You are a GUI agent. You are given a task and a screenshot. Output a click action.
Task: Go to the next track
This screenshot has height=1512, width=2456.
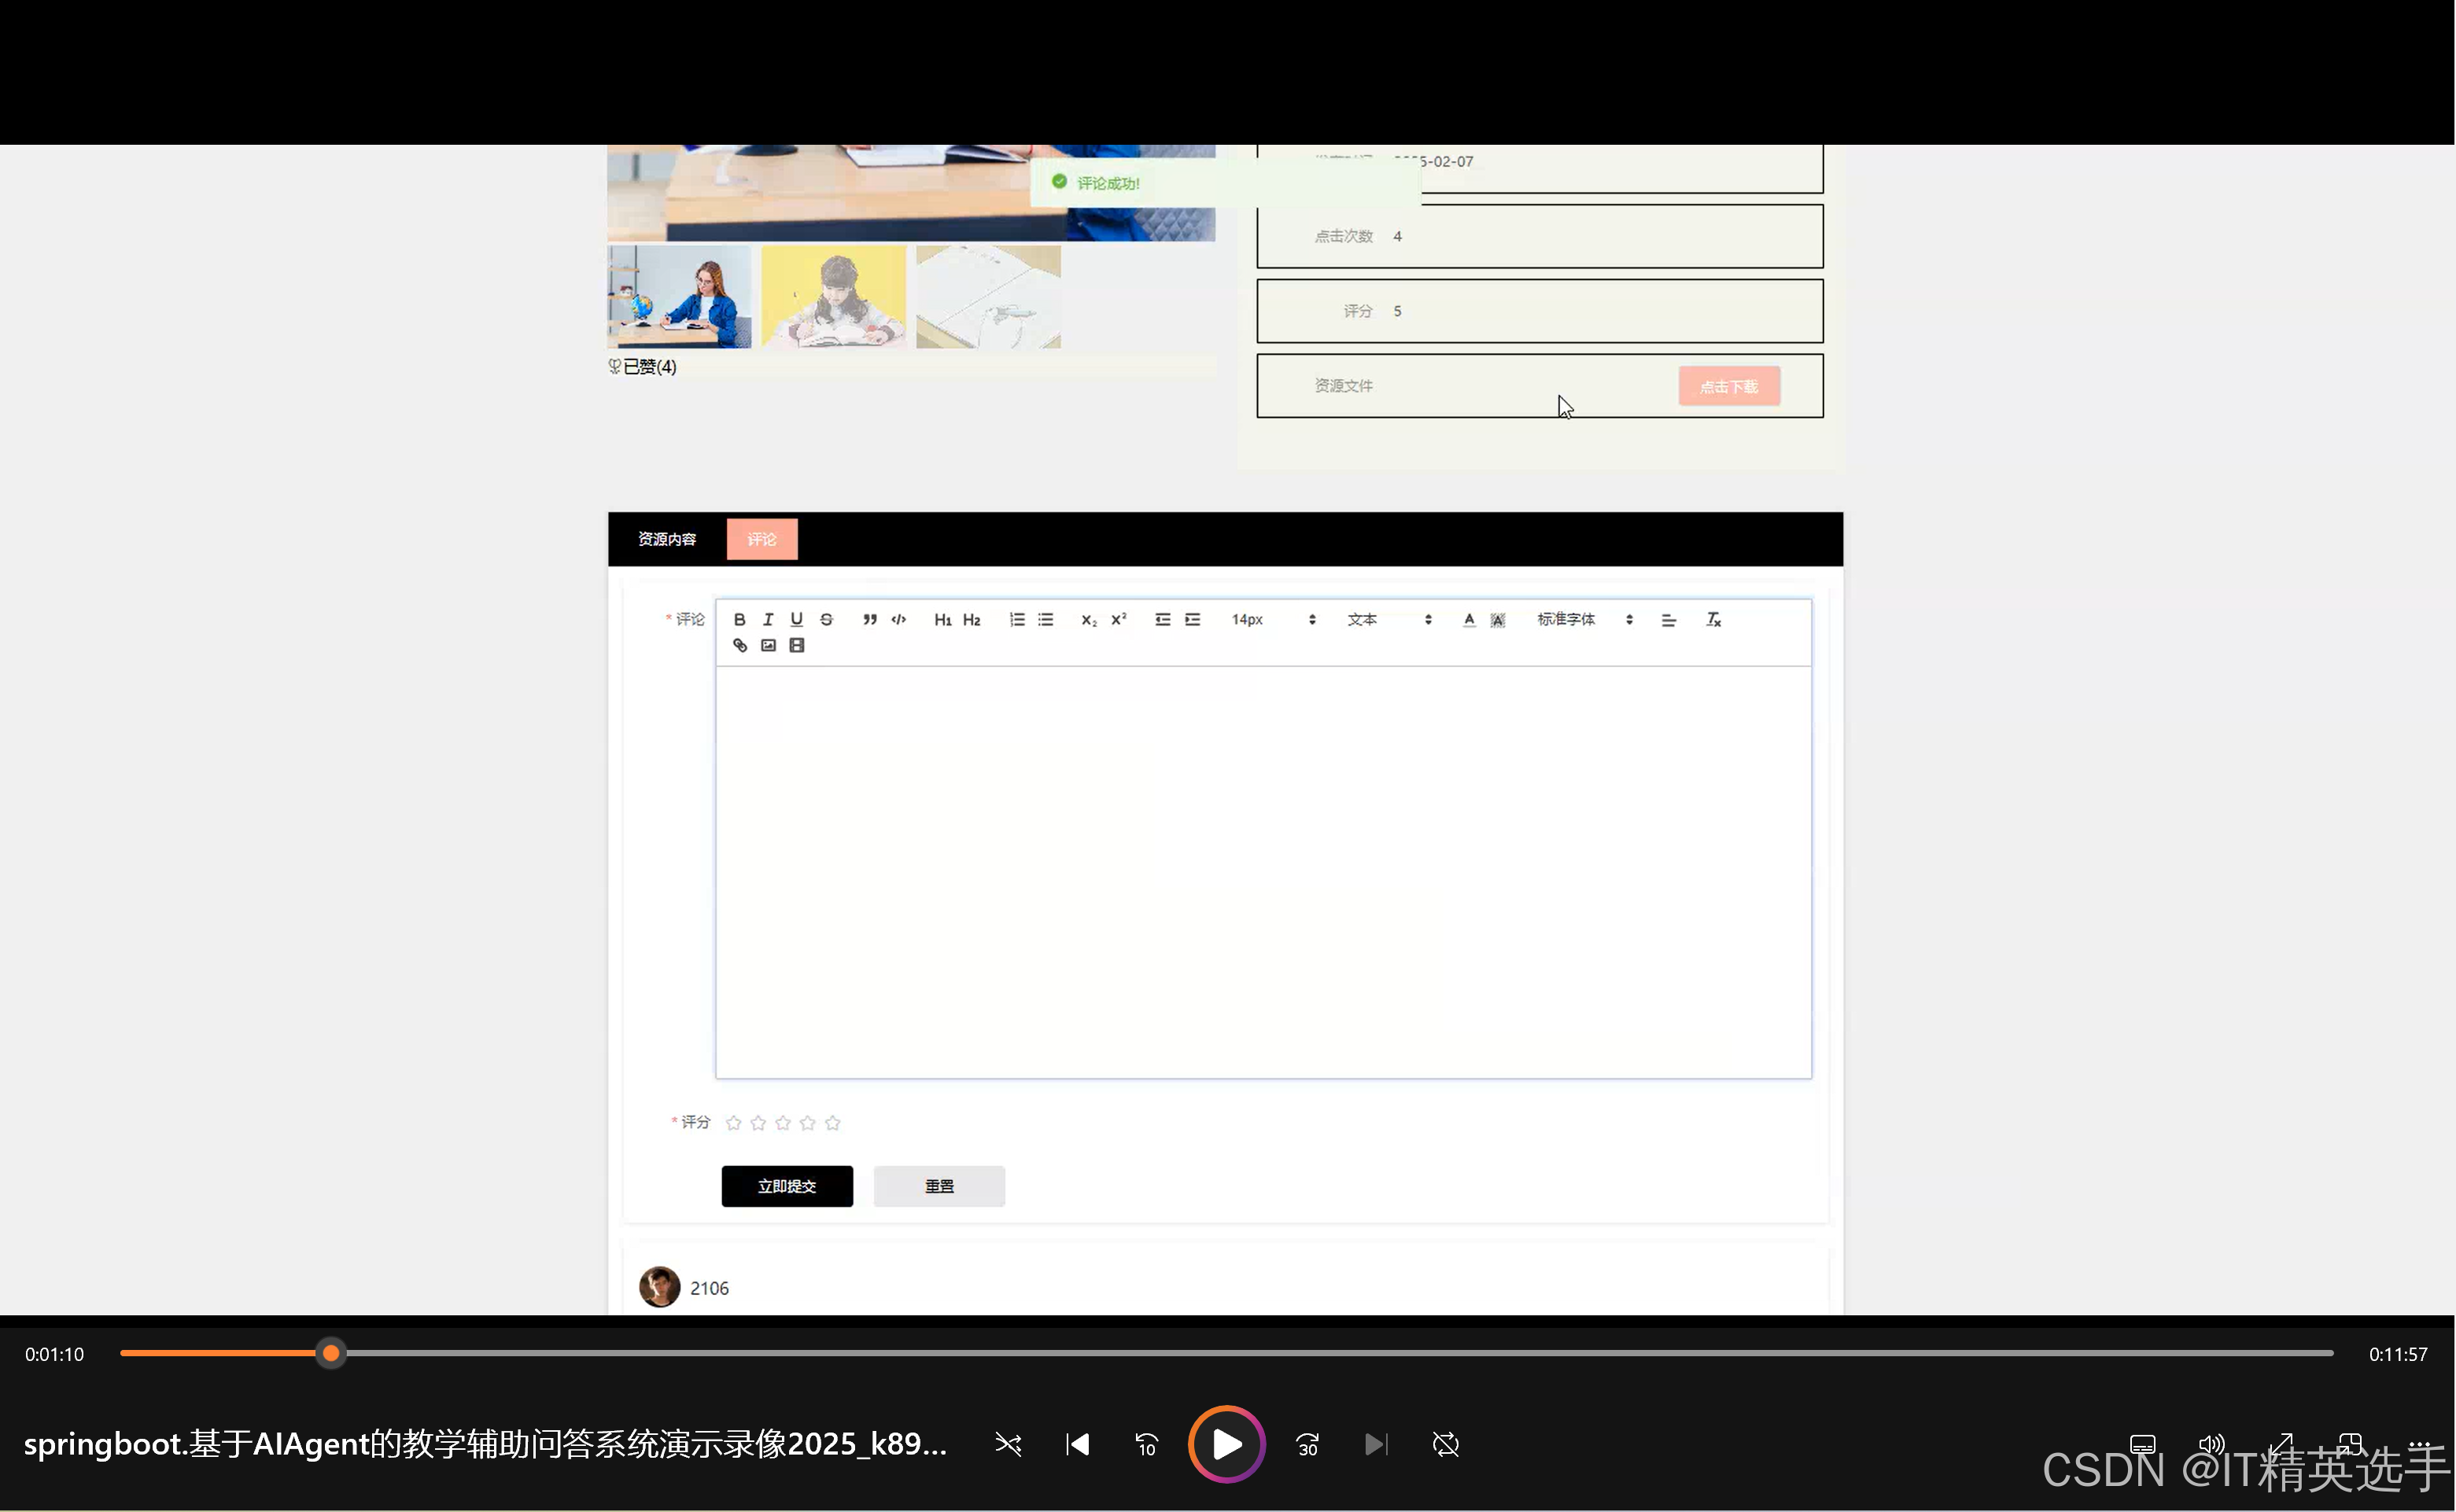(x=1376, y=1444)
